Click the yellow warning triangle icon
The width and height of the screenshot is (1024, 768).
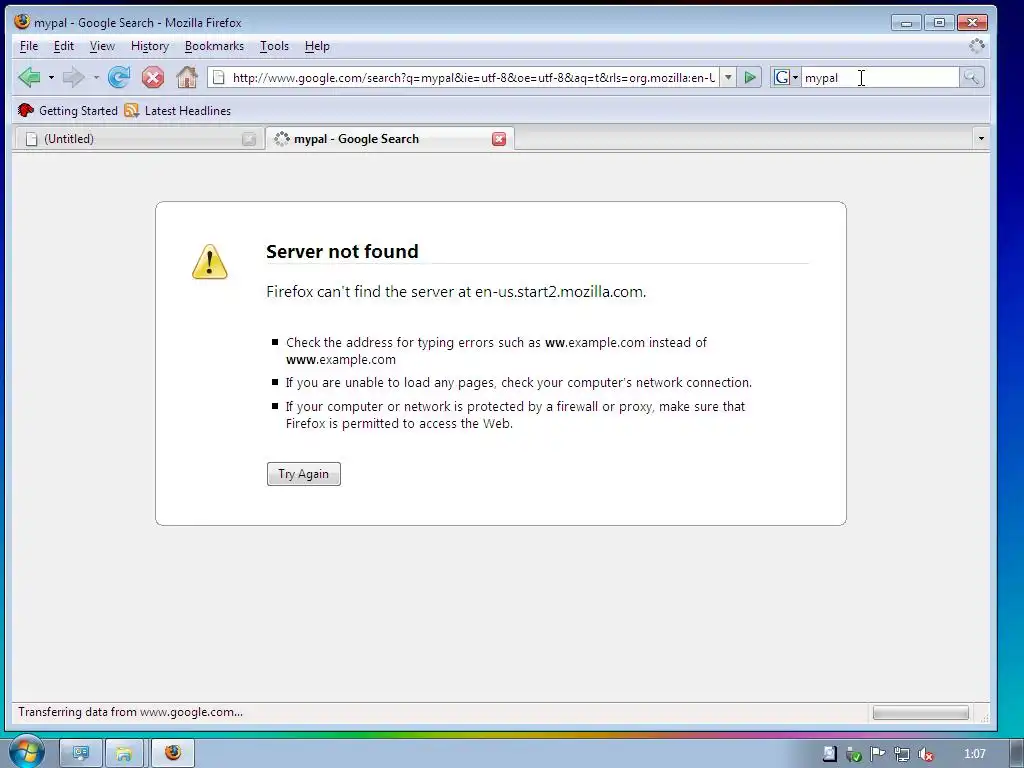pos(210,262)
